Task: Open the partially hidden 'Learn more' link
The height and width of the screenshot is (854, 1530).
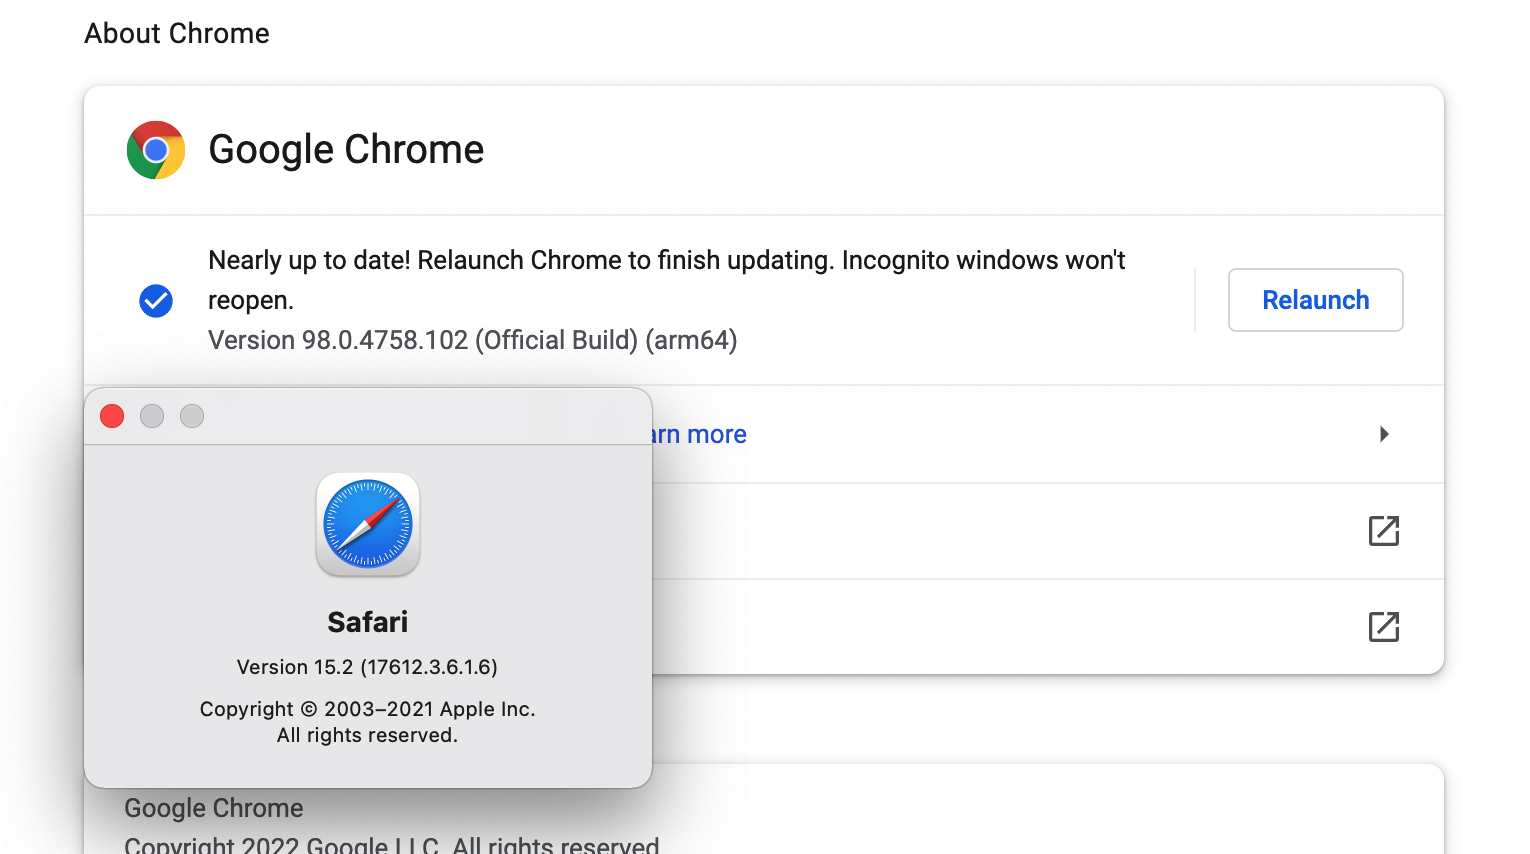Action: point(700,434)
